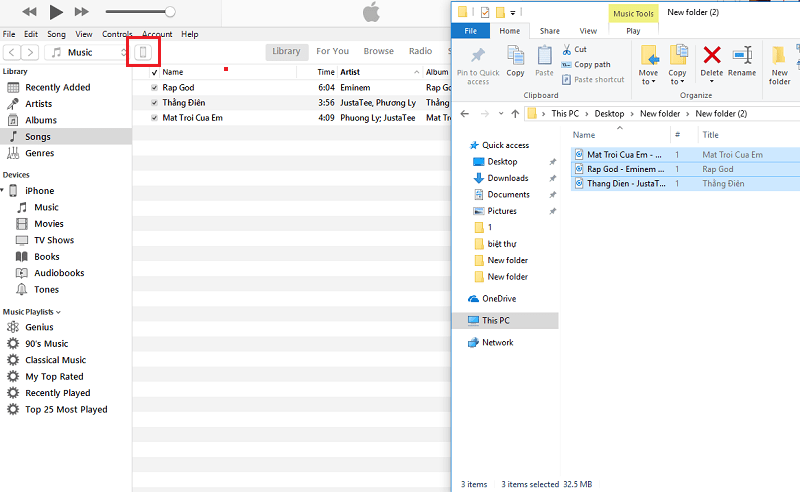Switch to Explorer Share ribbon tab
800x492 pixels.
coord(549,31)
